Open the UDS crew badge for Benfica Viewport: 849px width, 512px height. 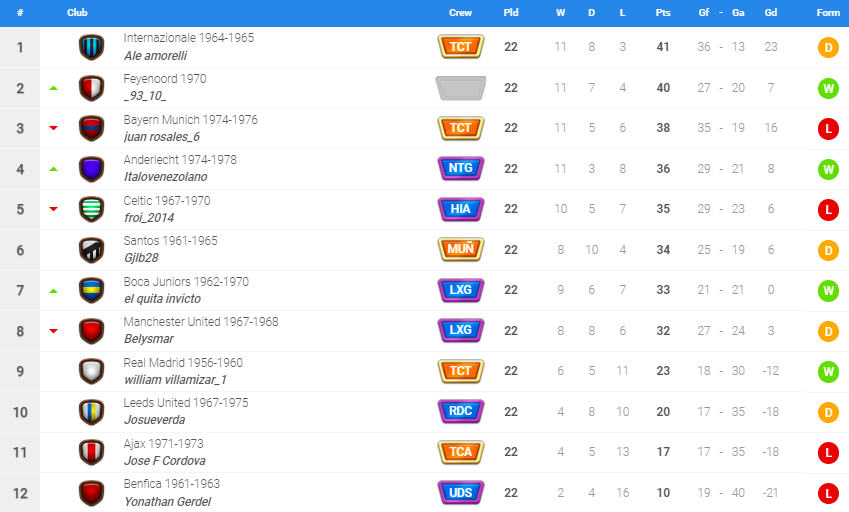(461, 493)
